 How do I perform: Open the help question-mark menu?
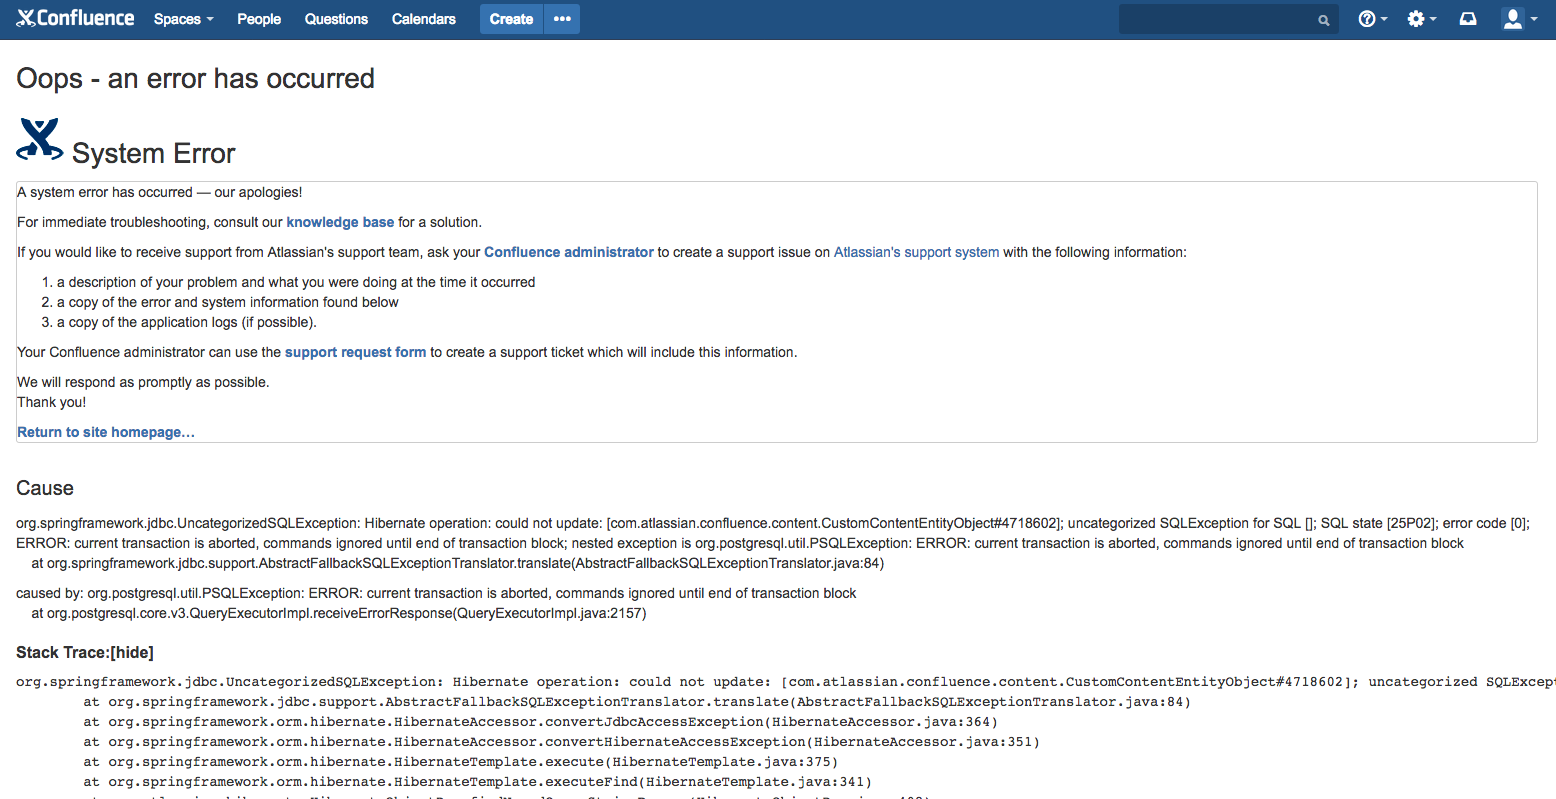click(x=1372, y=19)
